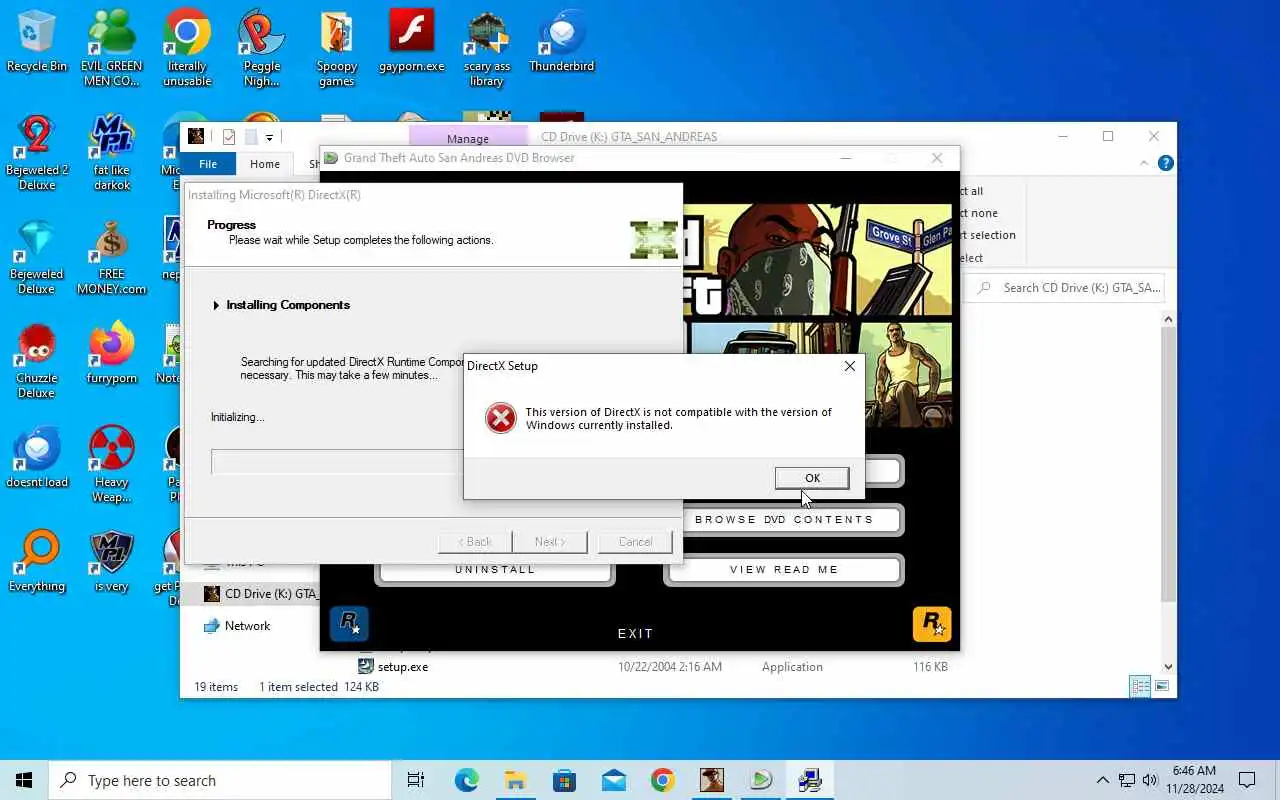The image size is (1280, 800).
Task: Open the 'is very' desktop shortcut
Action: click(112, 562)
